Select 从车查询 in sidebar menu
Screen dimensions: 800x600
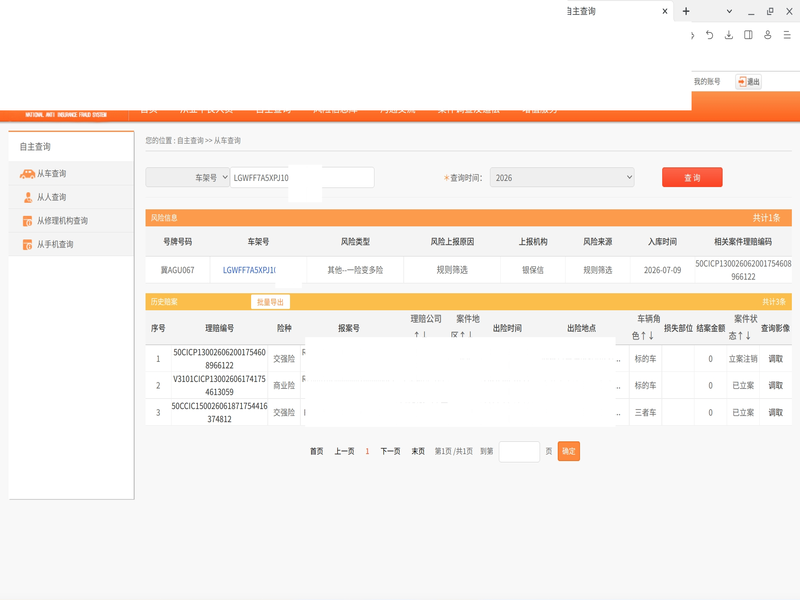(52, 174)
